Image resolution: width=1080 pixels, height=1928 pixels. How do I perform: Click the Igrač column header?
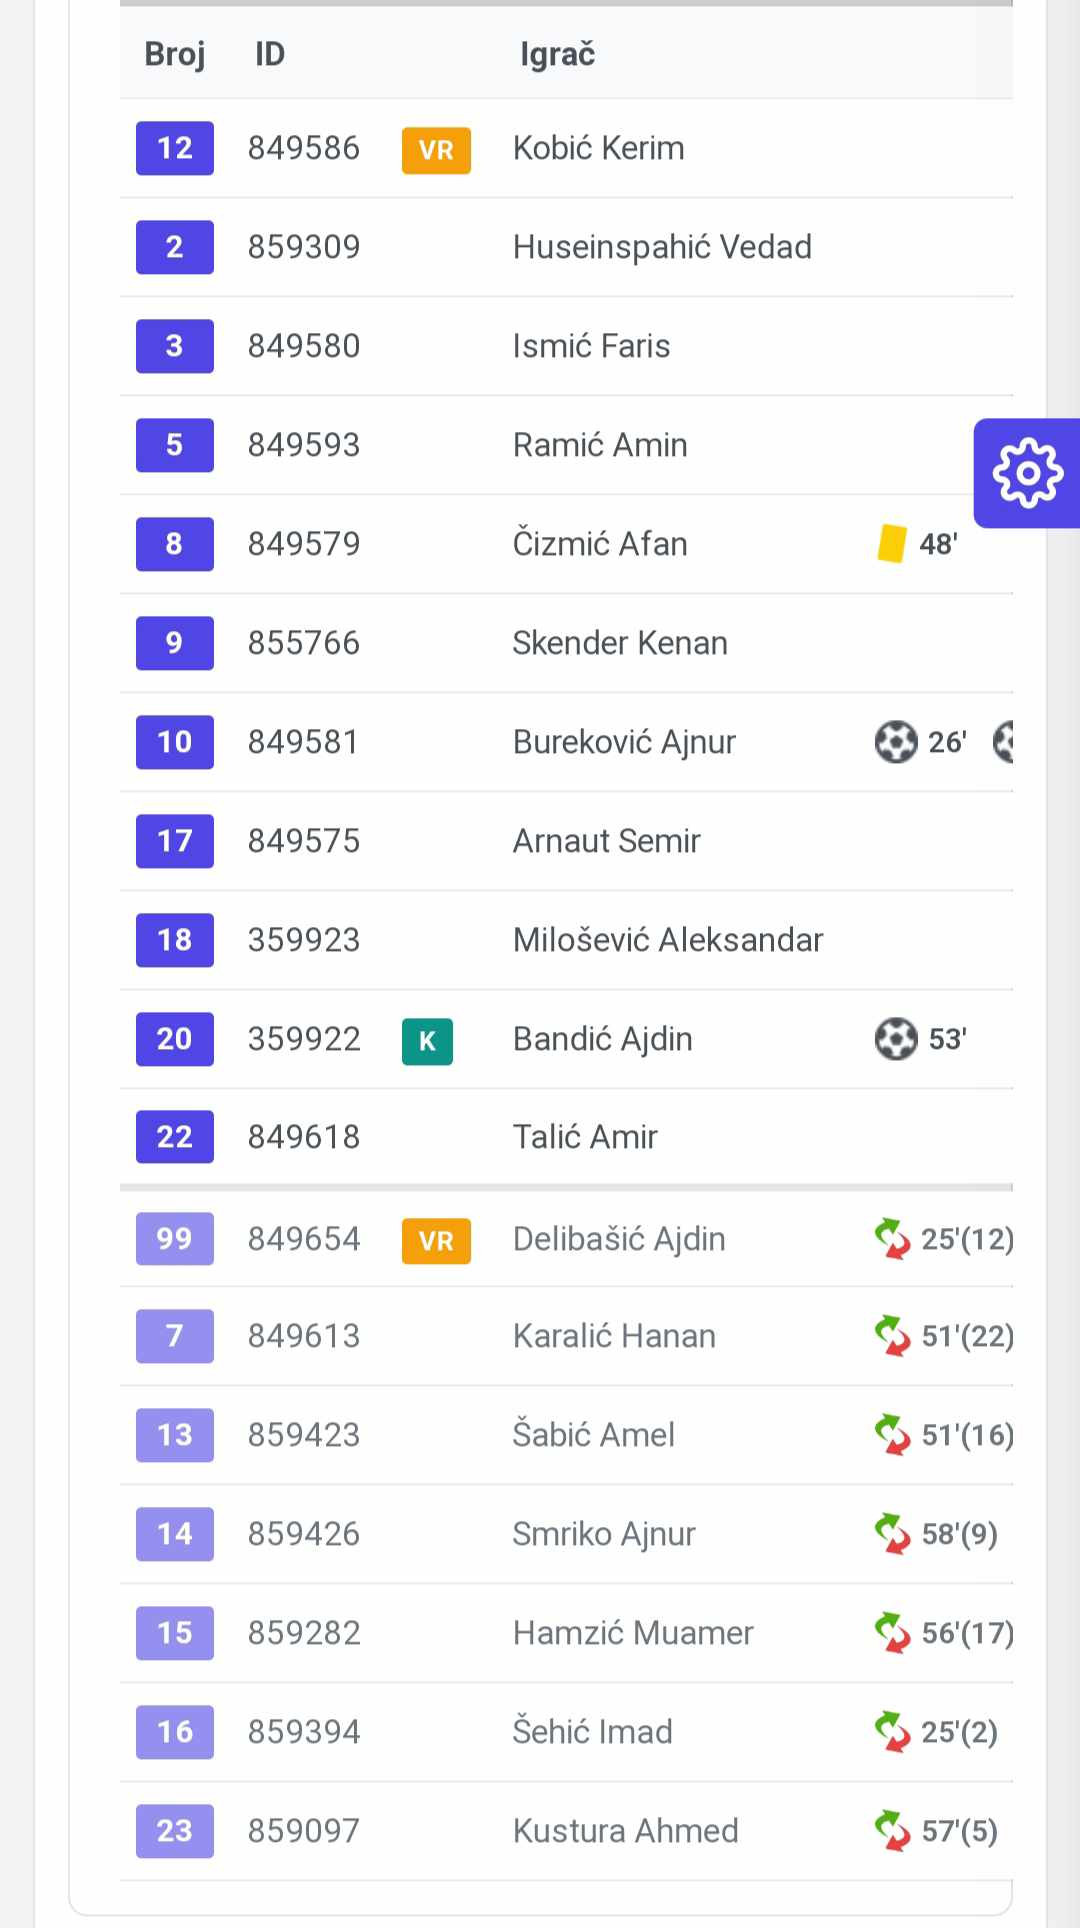[x=557, y=54]
